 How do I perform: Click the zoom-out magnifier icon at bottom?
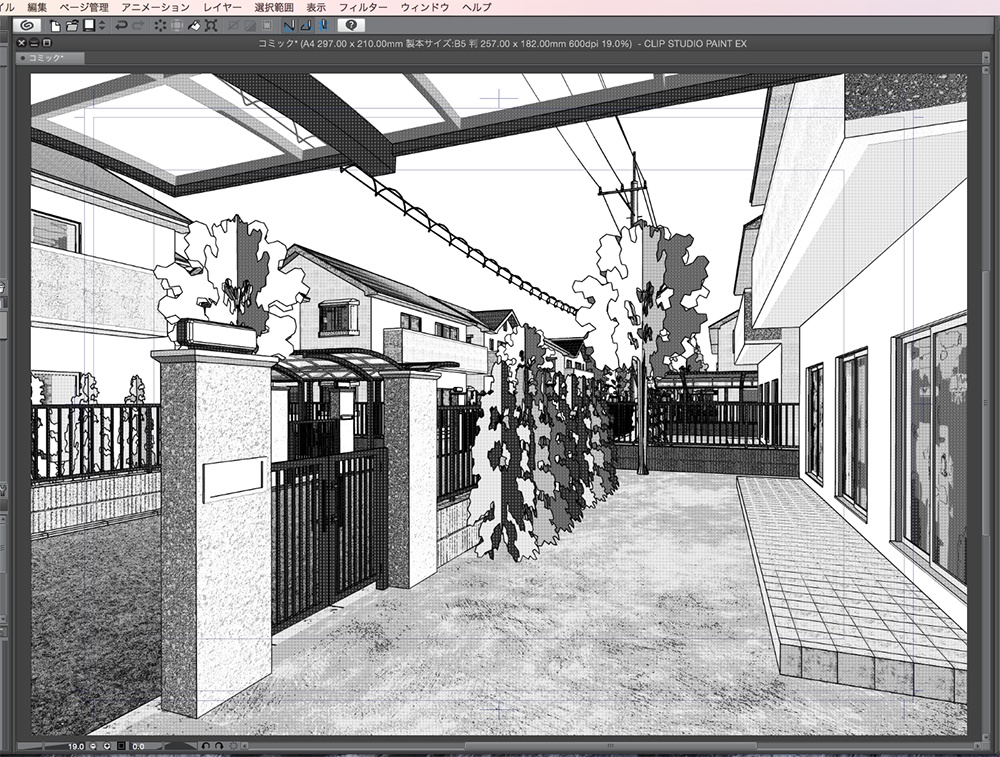91,746
